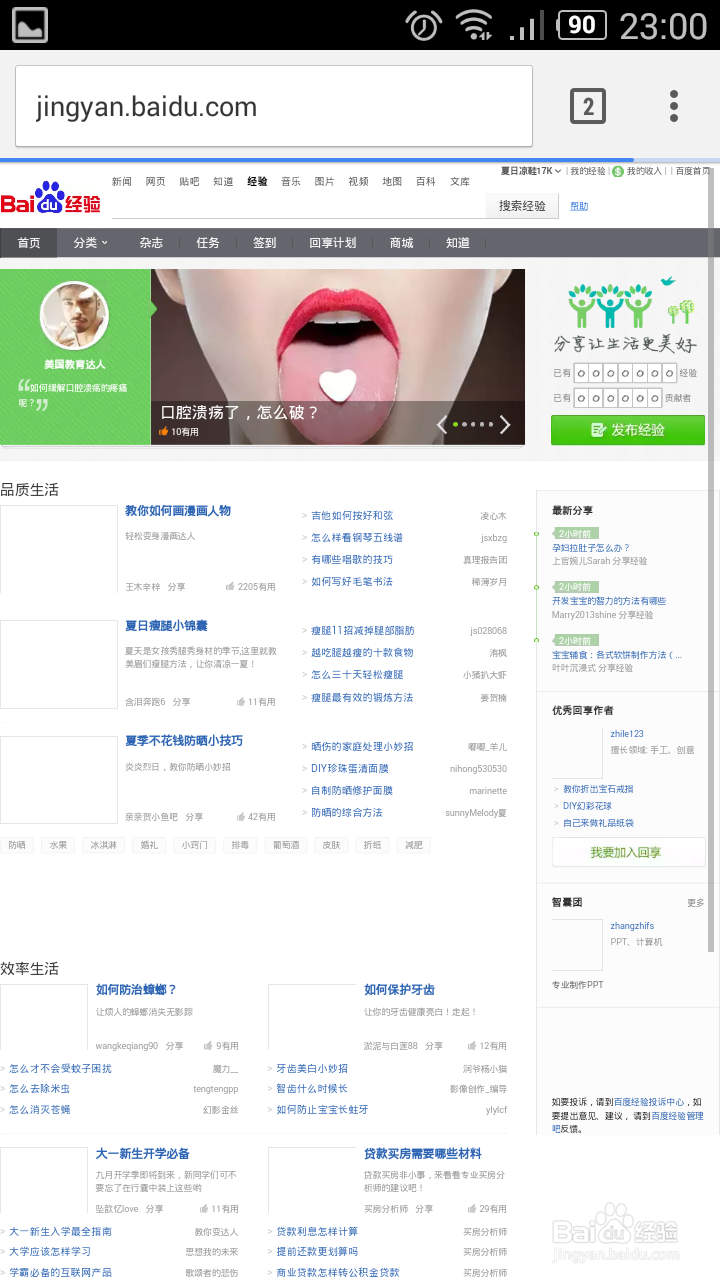Open article 如何防治蟑螂?
The image size is (720, 1280).
pos(136,990)
